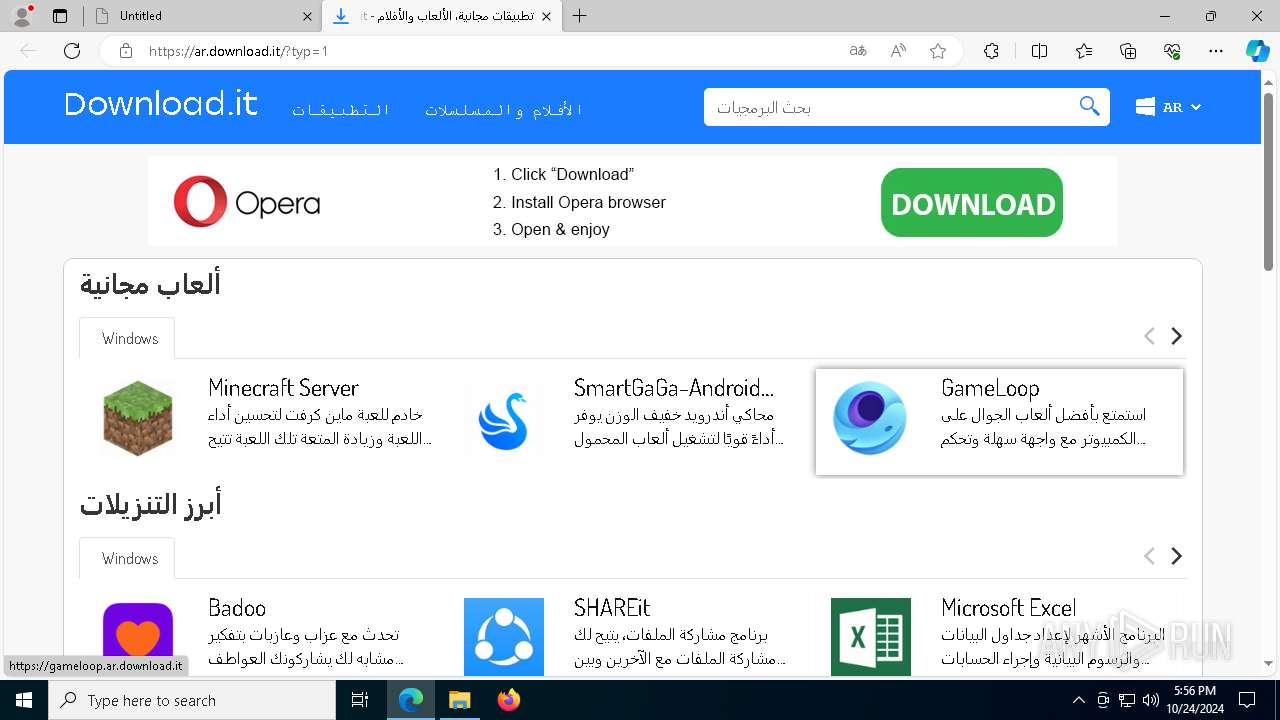This screenshot has height=720, width=1280.
Task: Open the SHAREit app icon
Action: pyautogui.click(x=504, y=637)
